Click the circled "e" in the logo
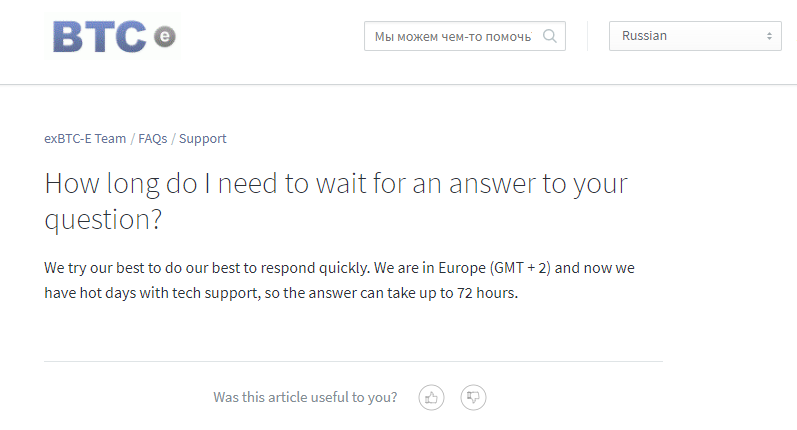 pyautogui.click(x=164, y=39)
